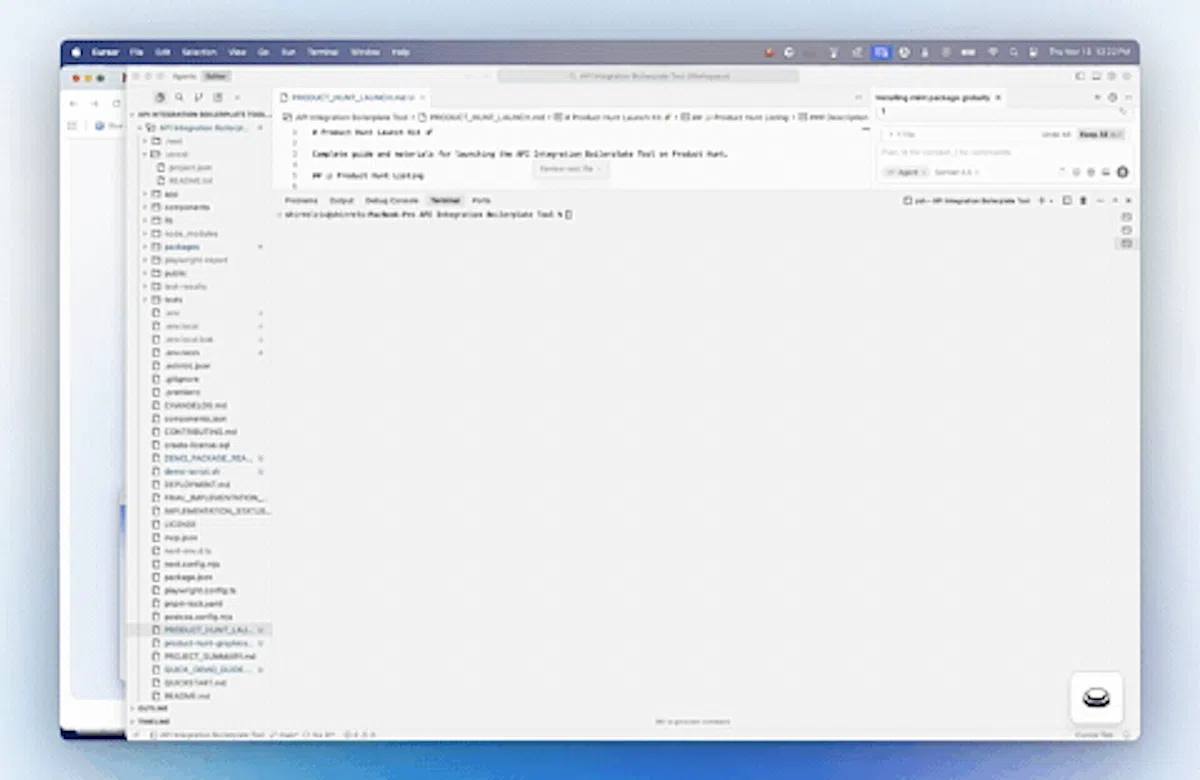Add a new terminal with plus icon
1200x780 pixels.
point(1041,201)
